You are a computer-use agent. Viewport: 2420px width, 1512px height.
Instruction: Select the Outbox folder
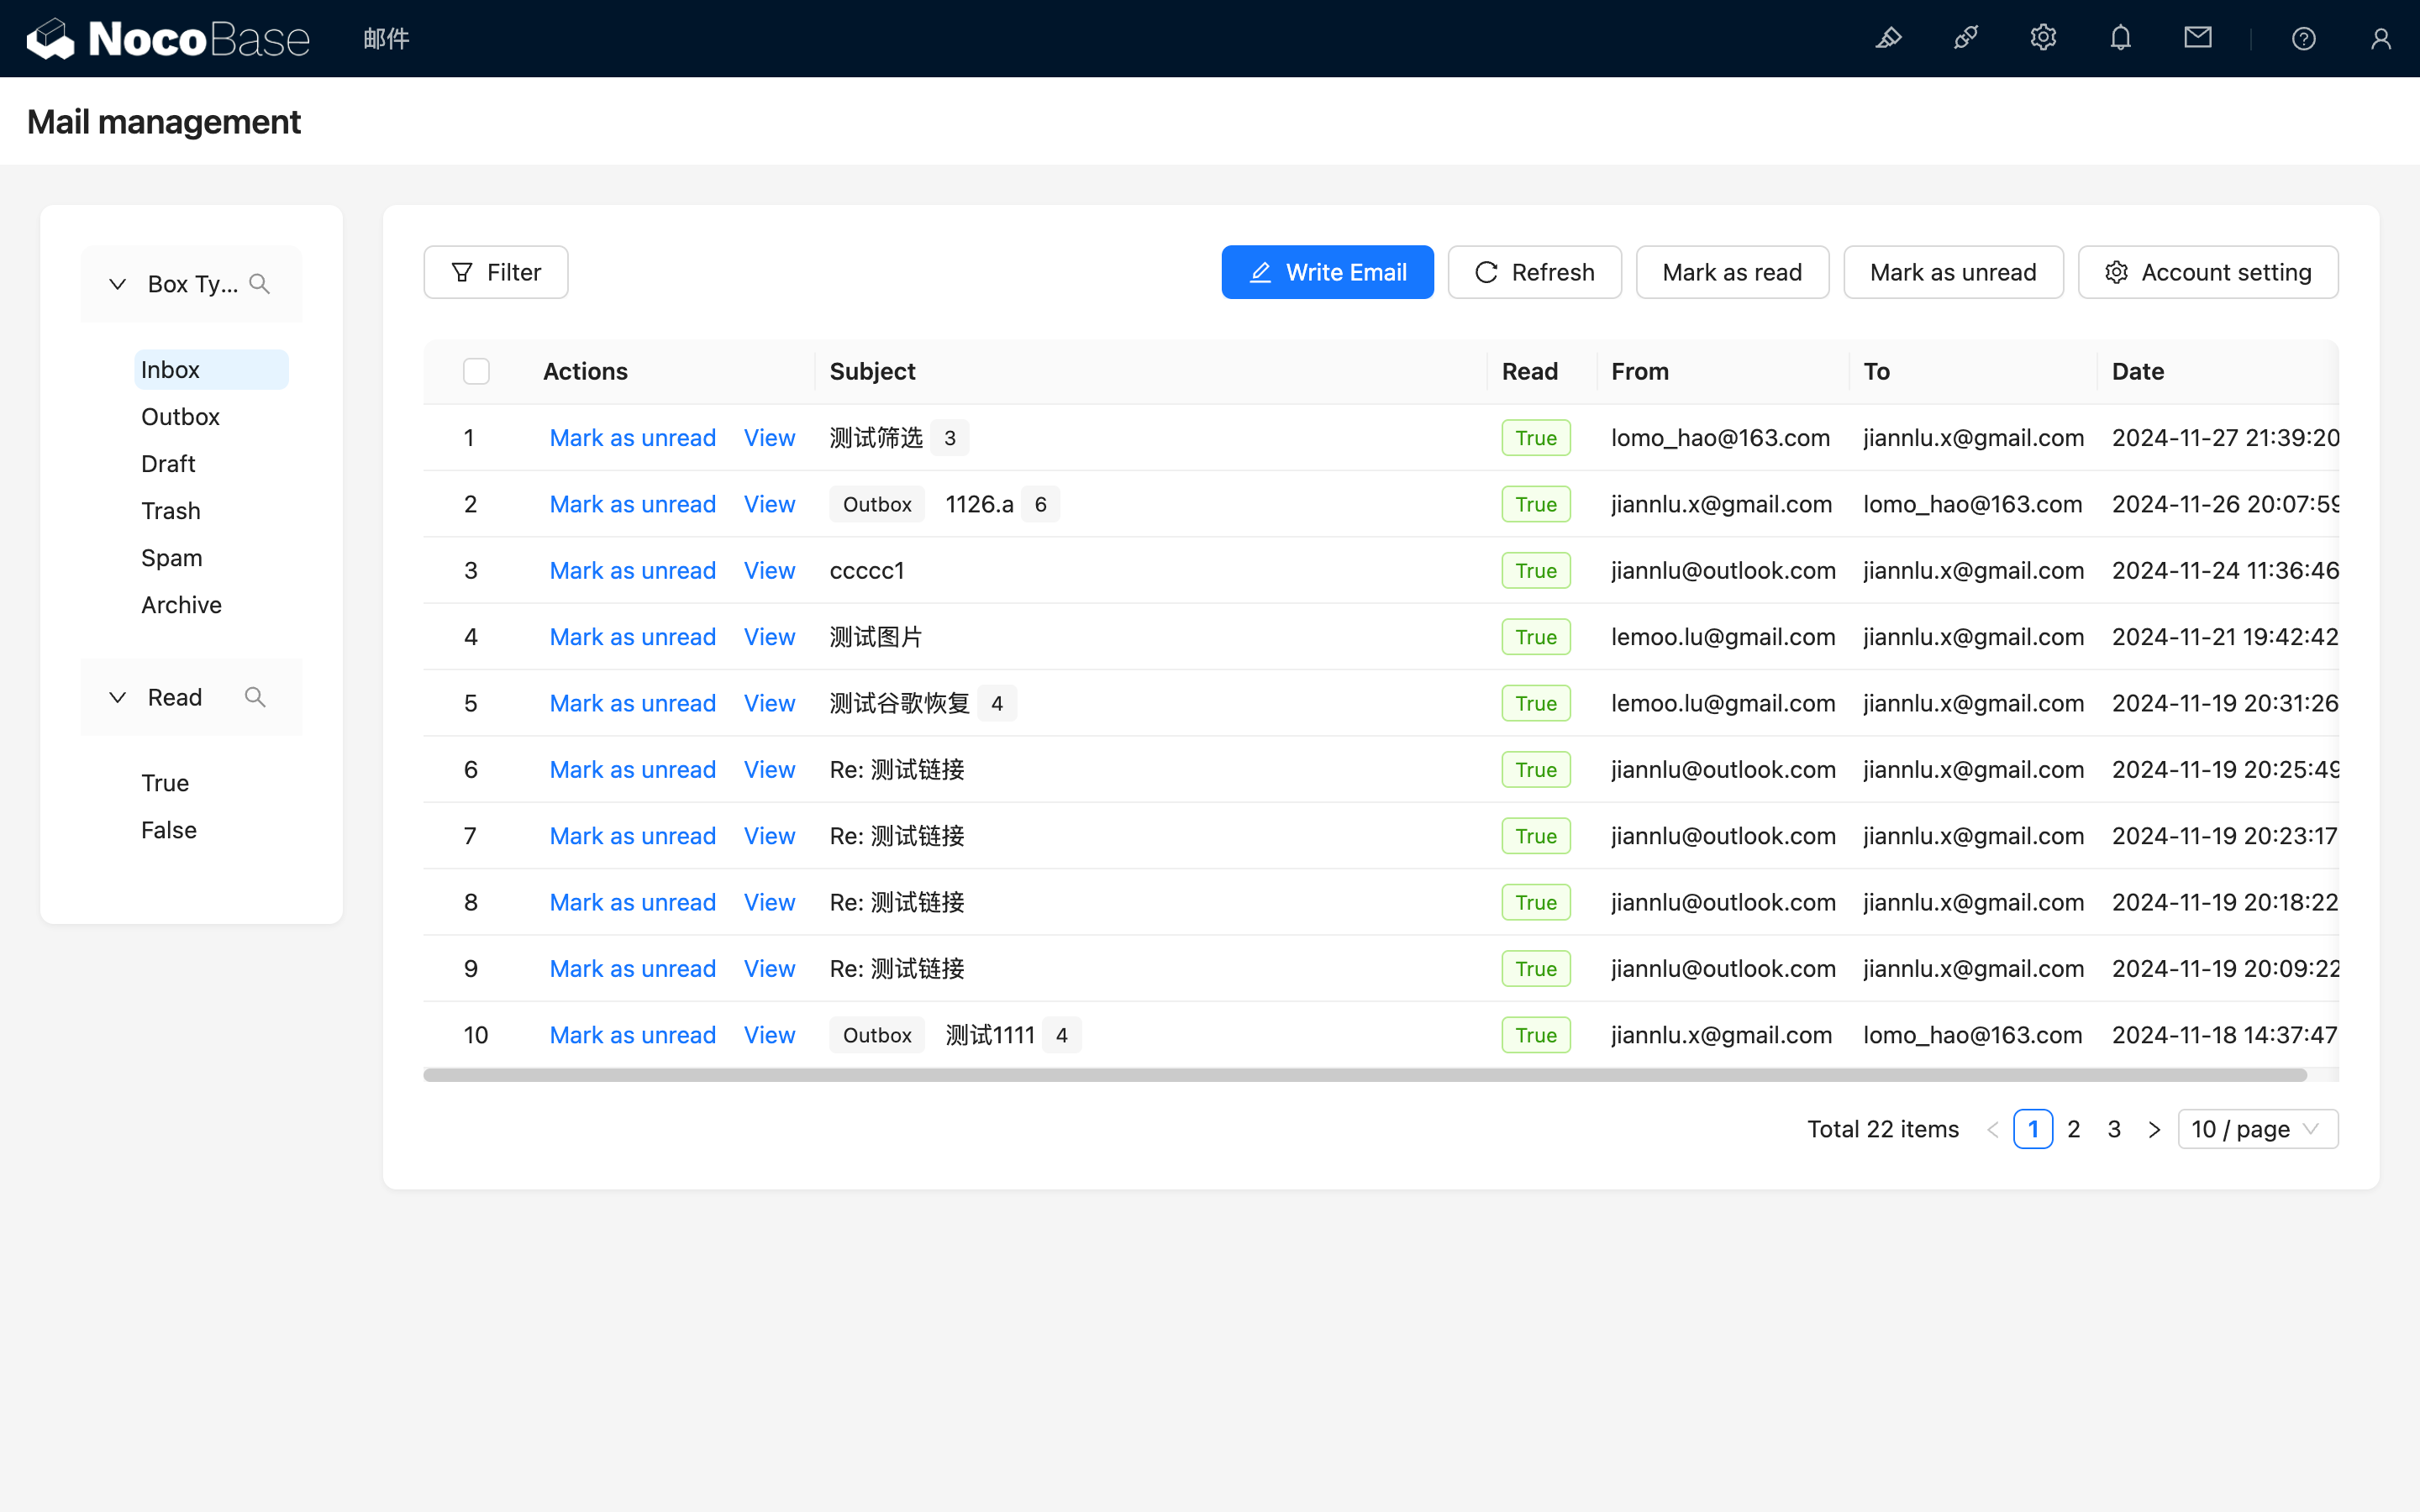pyautogui.click(x=180, y=417)
